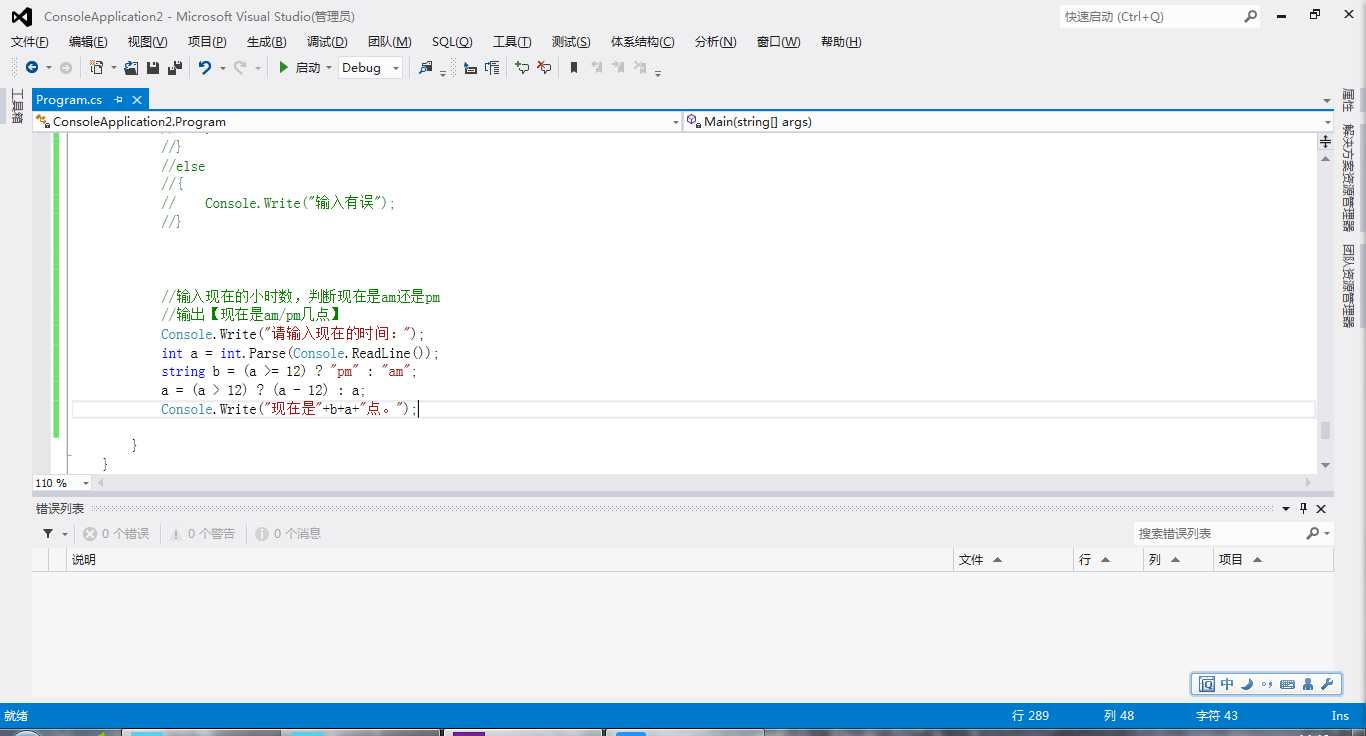The image size is (1366, 736).
Task: Sort error list by 项目 column
Action: pos(1273,560)
